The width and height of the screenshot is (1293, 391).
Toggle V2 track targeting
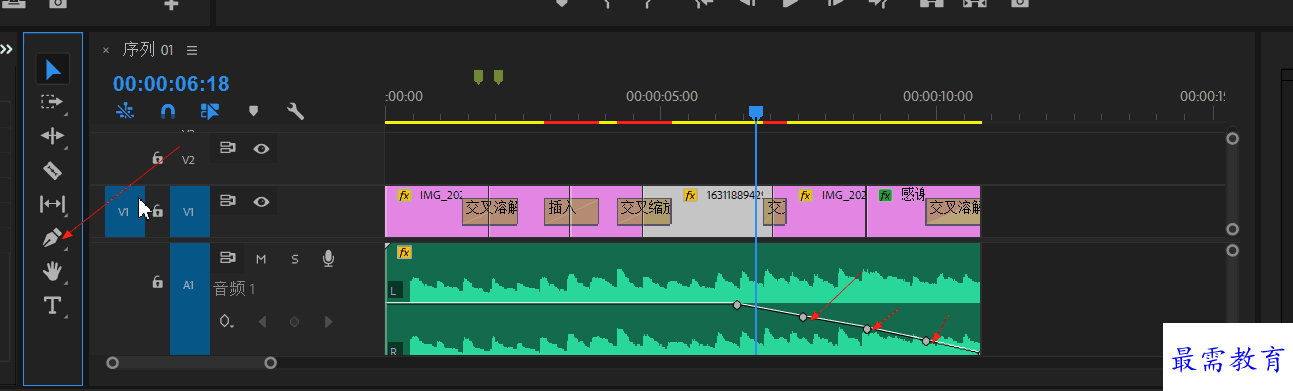pos(189,159)
